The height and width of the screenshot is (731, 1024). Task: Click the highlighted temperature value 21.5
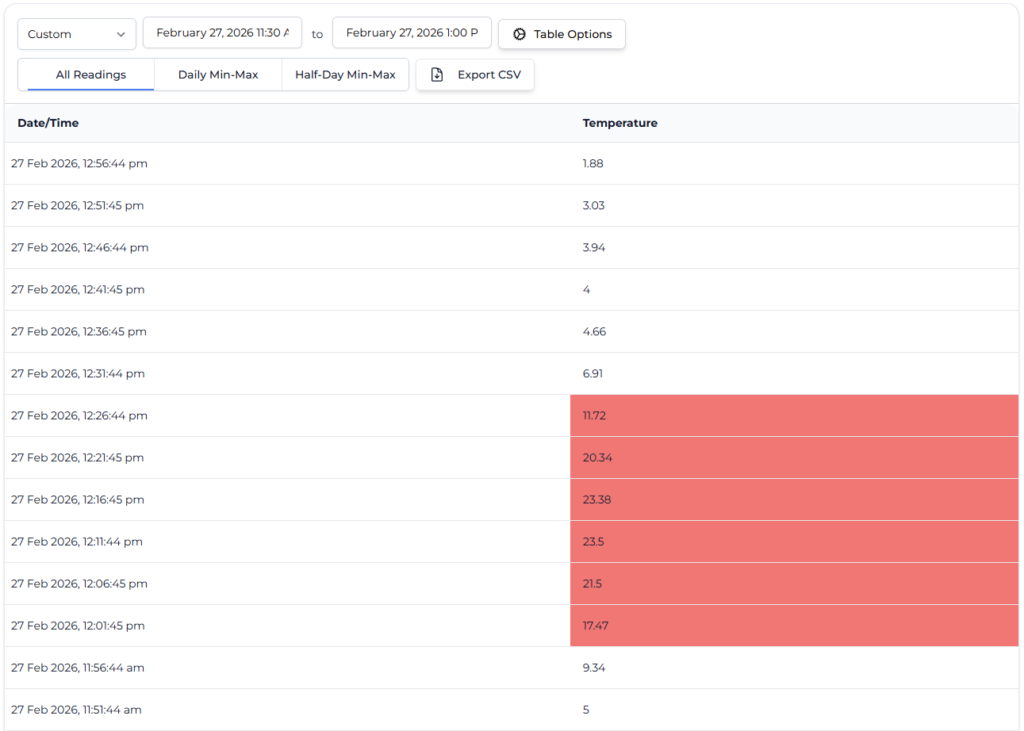tap(592, 583)
